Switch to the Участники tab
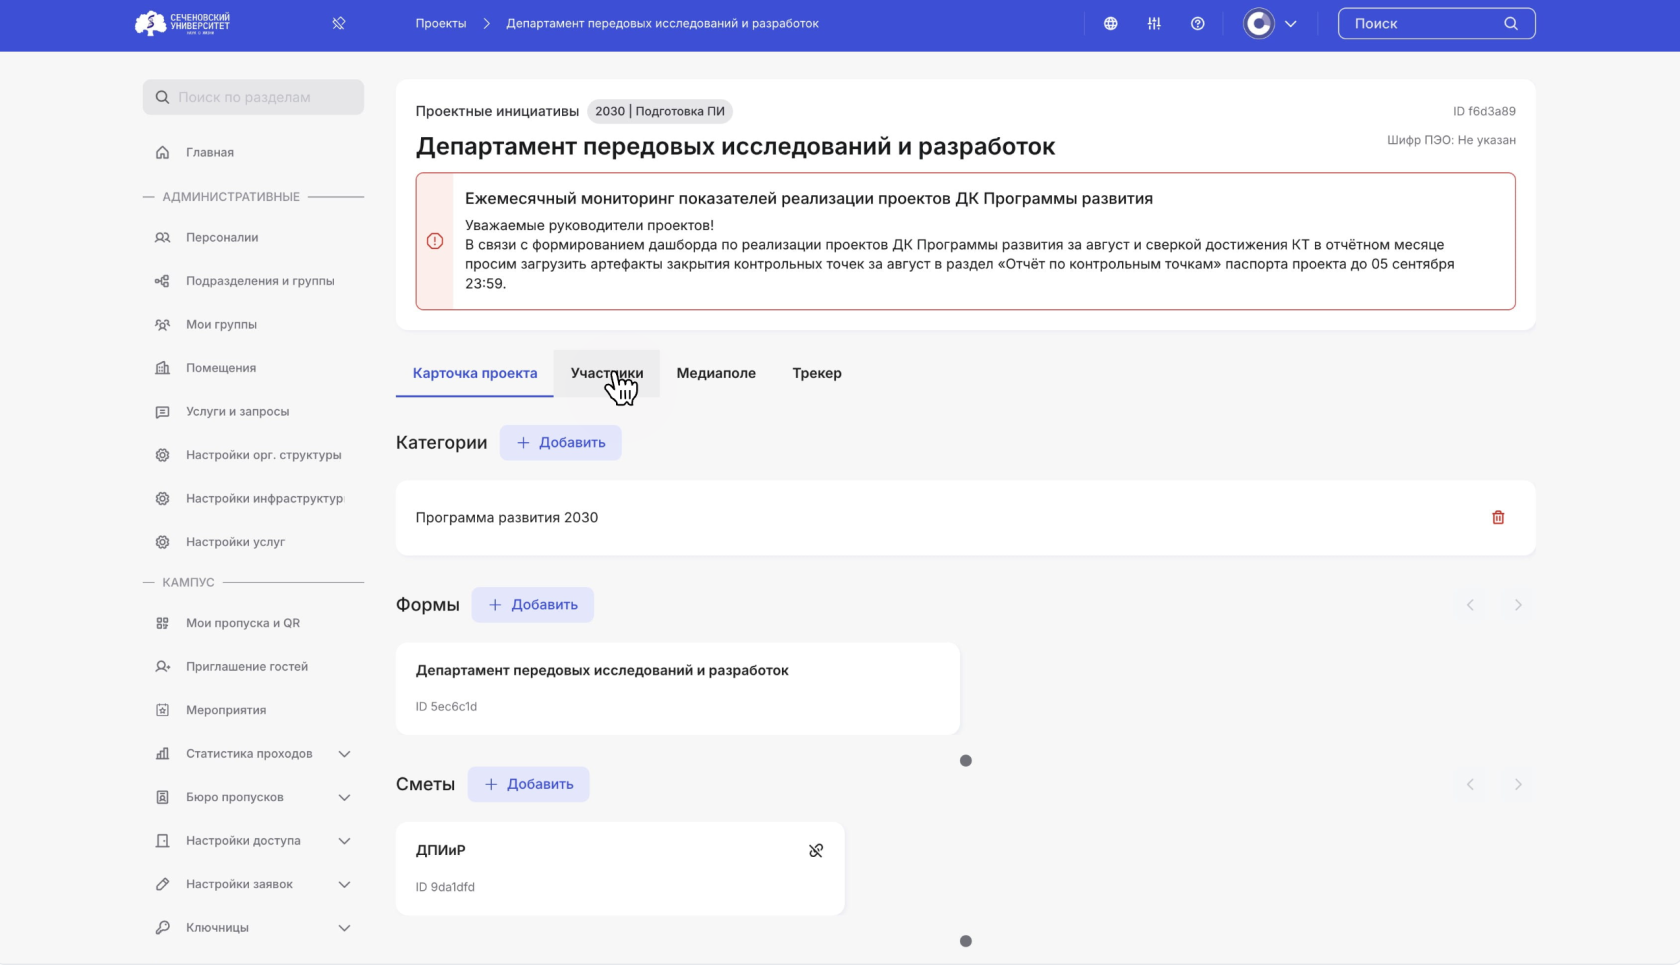The image size is (1680, 969). point(607,373)
